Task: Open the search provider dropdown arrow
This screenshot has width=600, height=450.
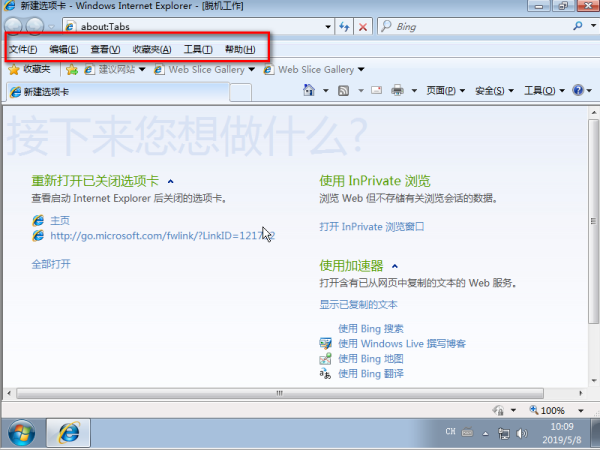Action: tap(593, 26)
